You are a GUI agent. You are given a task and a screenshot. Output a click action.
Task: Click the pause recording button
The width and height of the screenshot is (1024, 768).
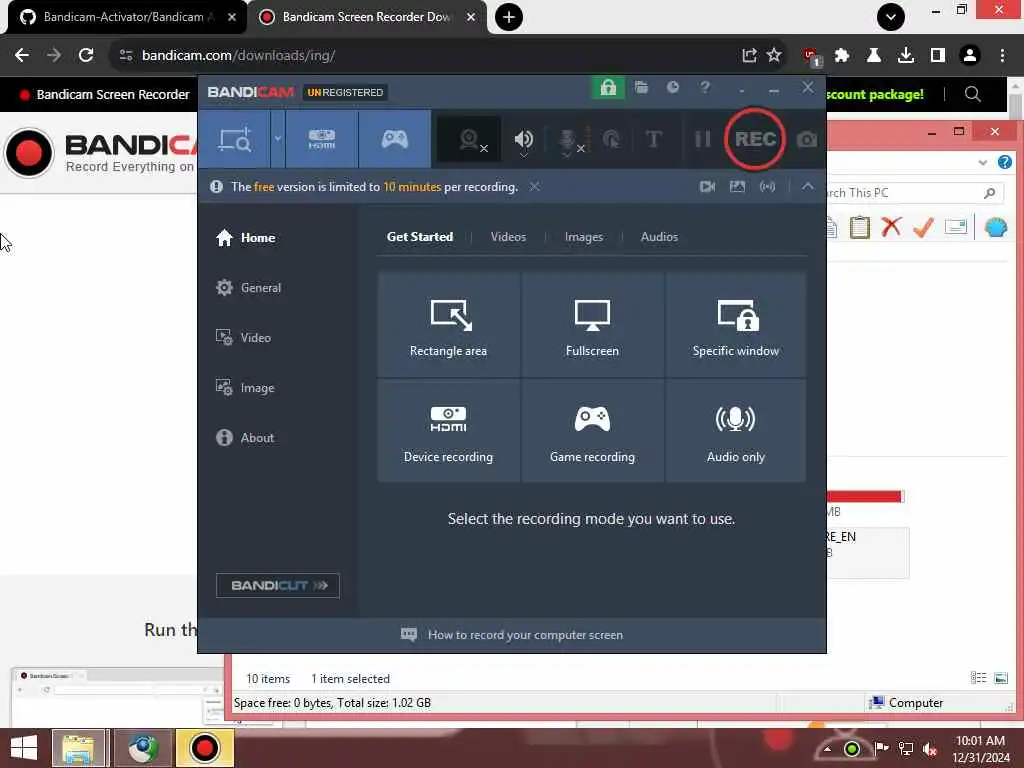(x=703, y=139)
